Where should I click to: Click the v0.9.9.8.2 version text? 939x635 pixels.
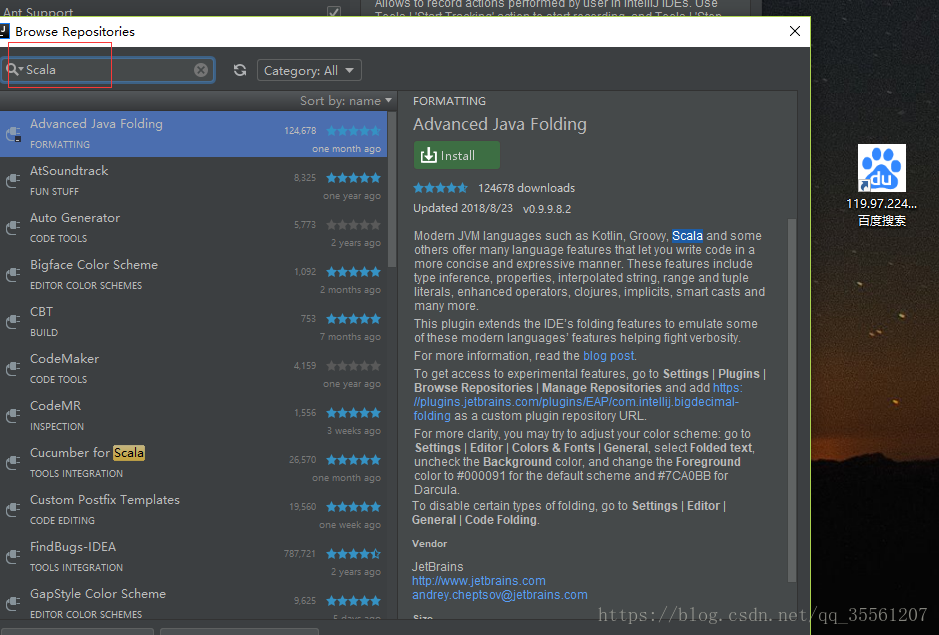pyautogui.click(x=547, y=209)
